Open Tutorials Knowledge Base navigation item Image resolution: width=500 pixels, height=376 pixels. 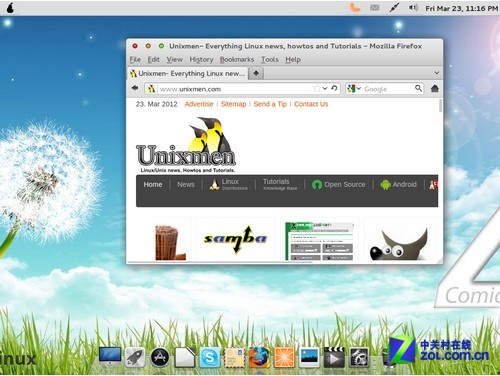click(280, 184)
